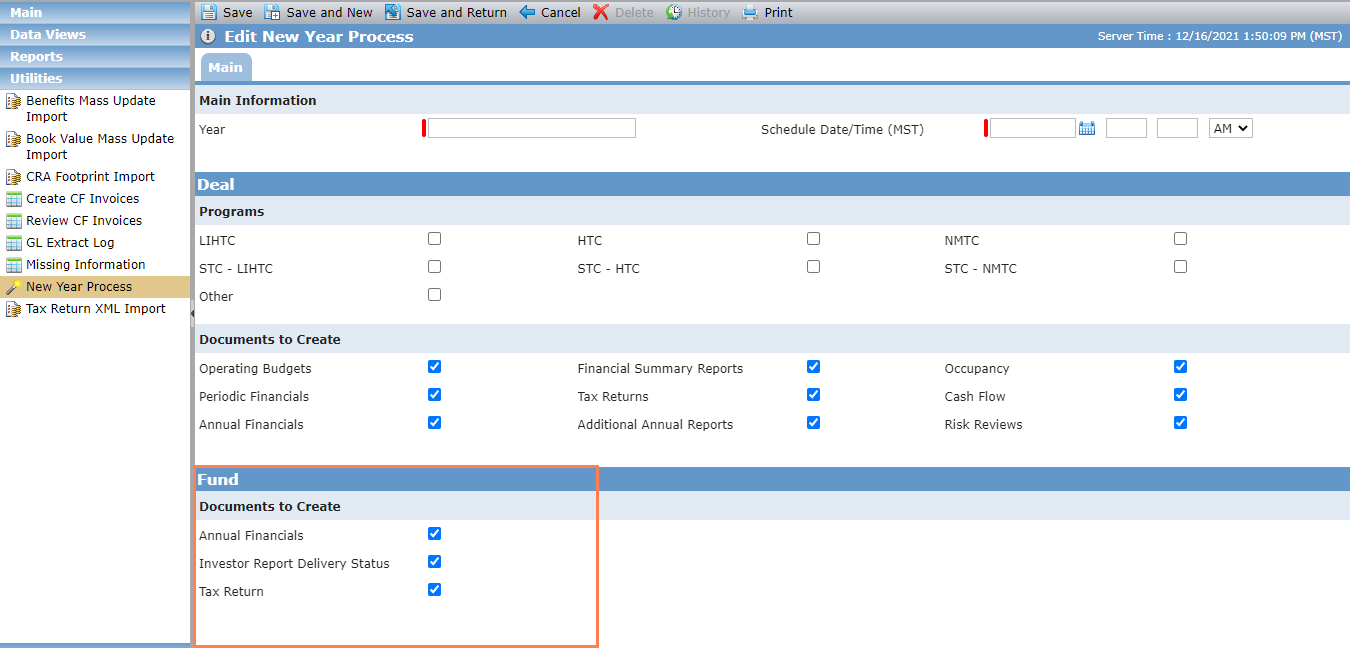The height and width of the screenshot is (648, 1350).
Task: Click the Cancel blue arrow icon
Action: tap(527, 12)
